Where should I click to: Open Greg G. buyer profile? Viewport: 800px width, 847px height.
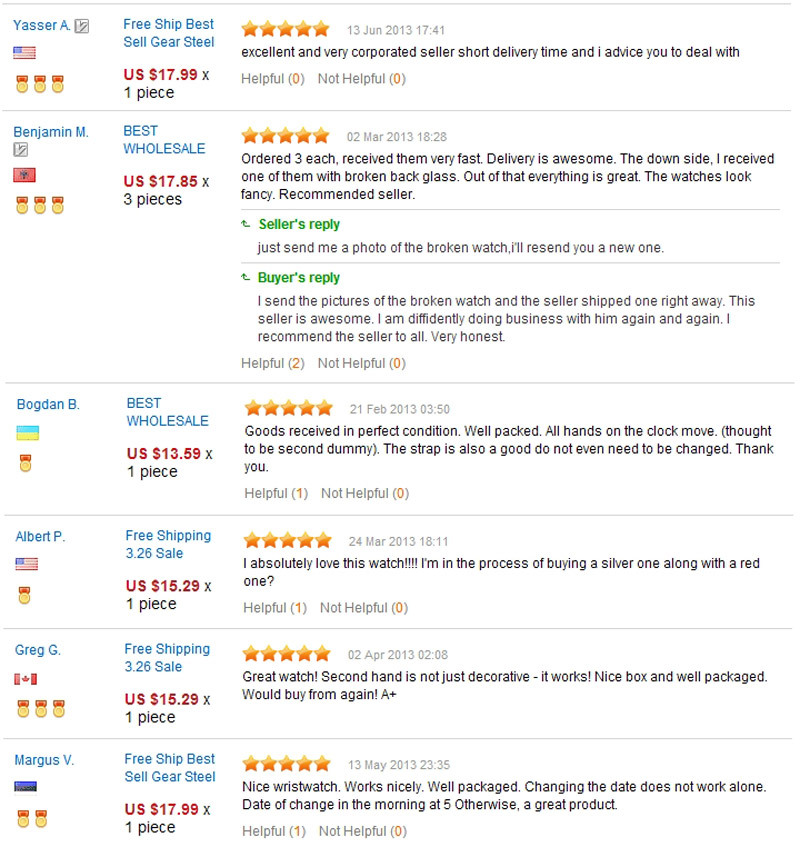(38, 650)
